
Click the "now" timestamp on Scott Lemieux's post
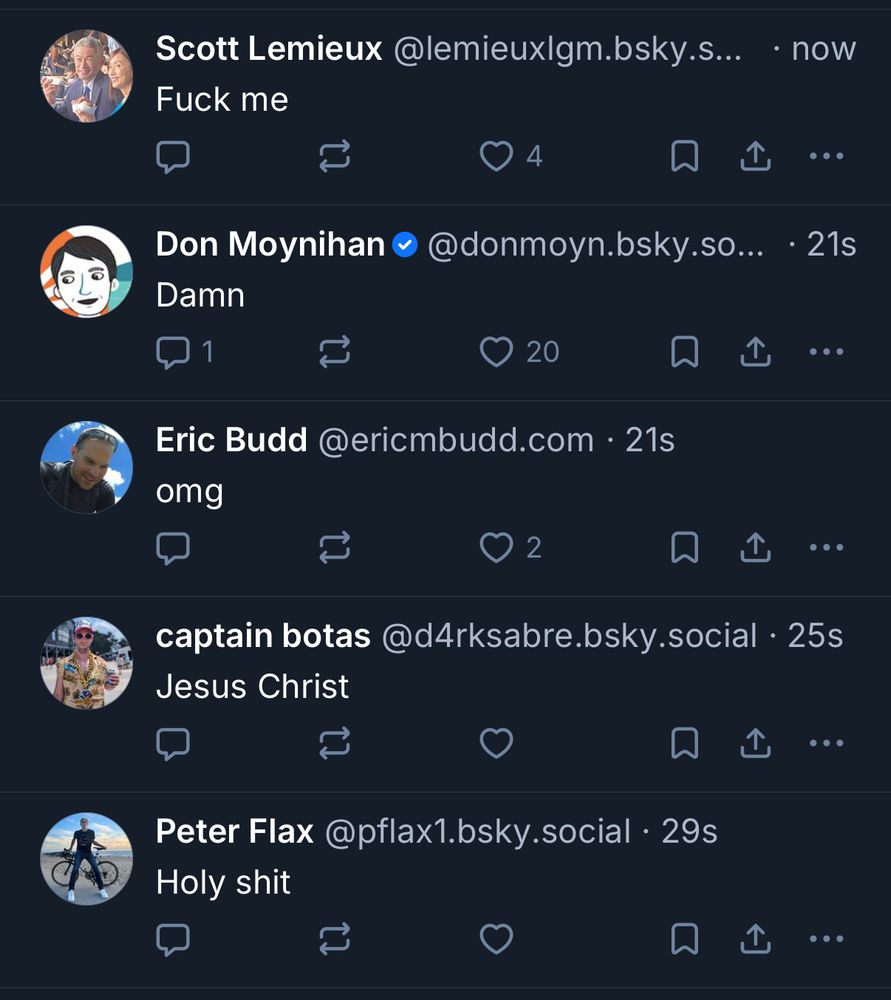822,48
